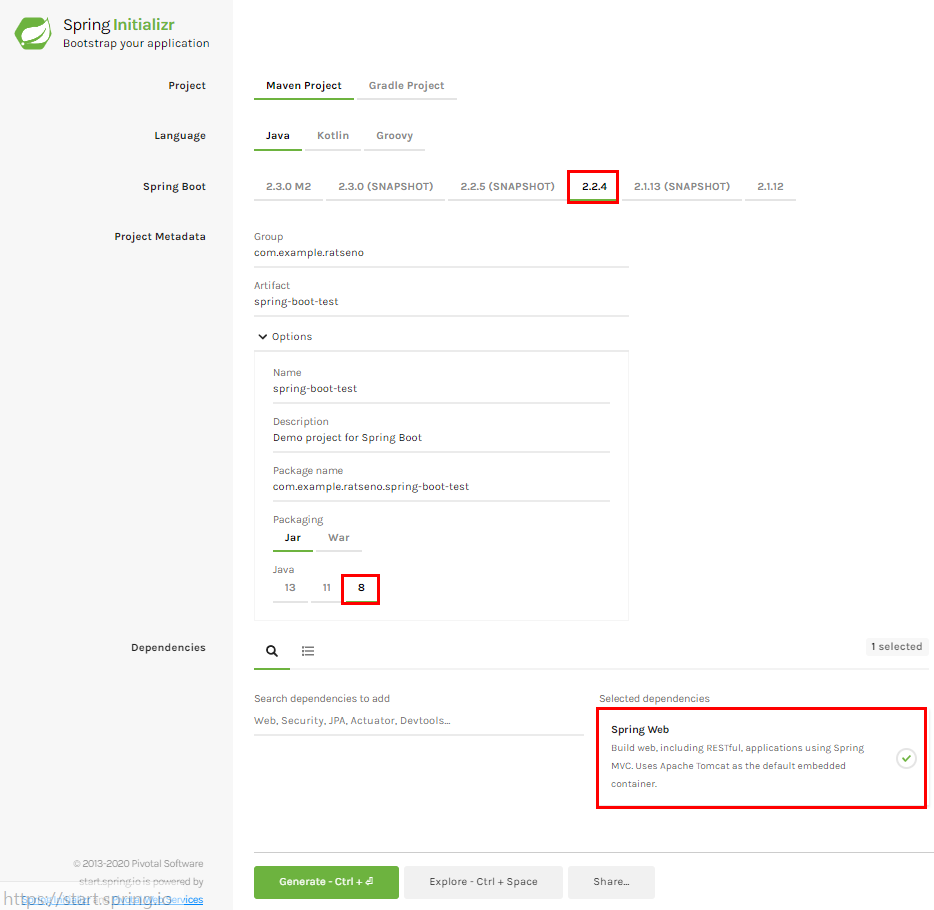Viewport: 934px width, 910px height.
Task: Select Spring Boot 2.3.0 M2
Action: tap(288, 186)
